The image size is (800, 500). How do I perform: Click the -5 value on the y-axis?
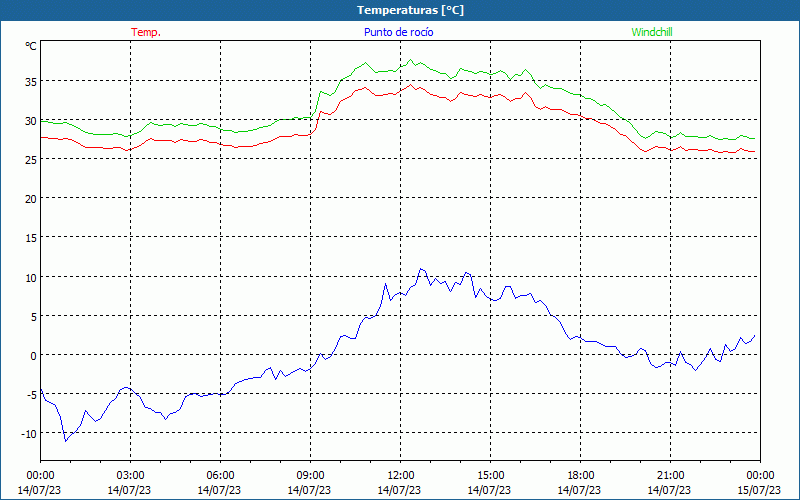click(32, 395)
